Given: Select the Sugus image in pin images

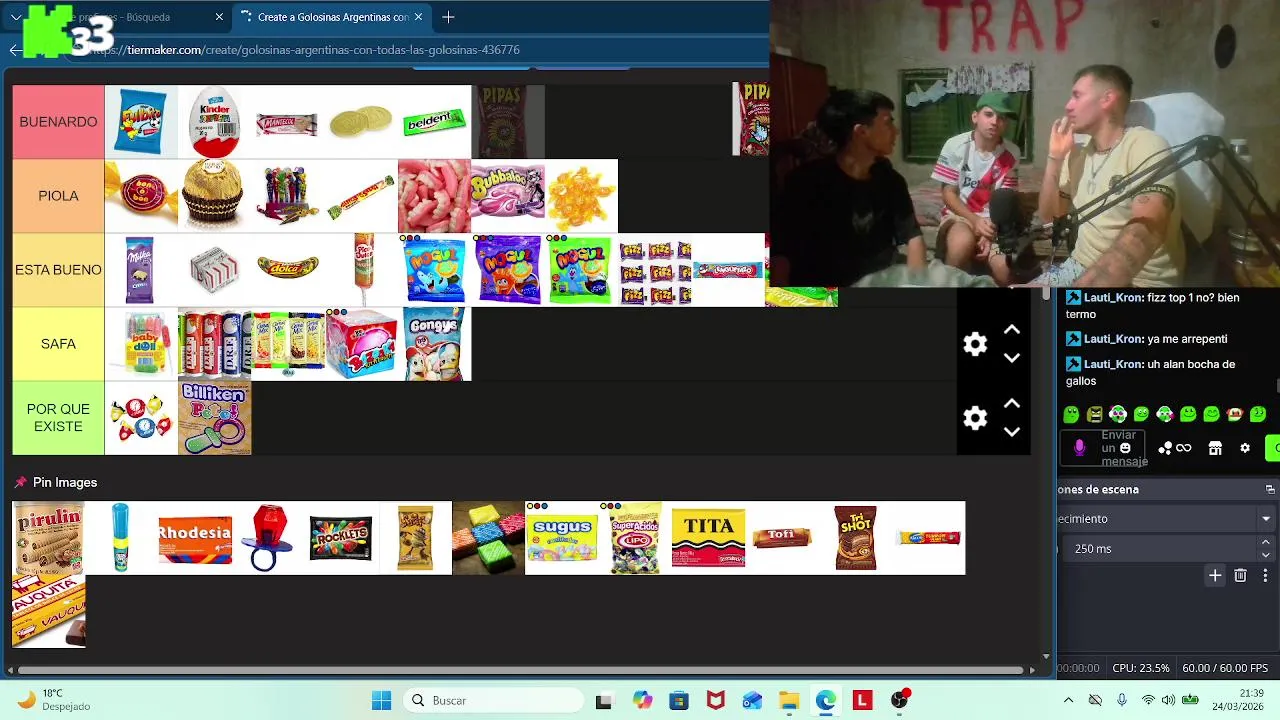Looking at the screenshot, I should (562, 538).
